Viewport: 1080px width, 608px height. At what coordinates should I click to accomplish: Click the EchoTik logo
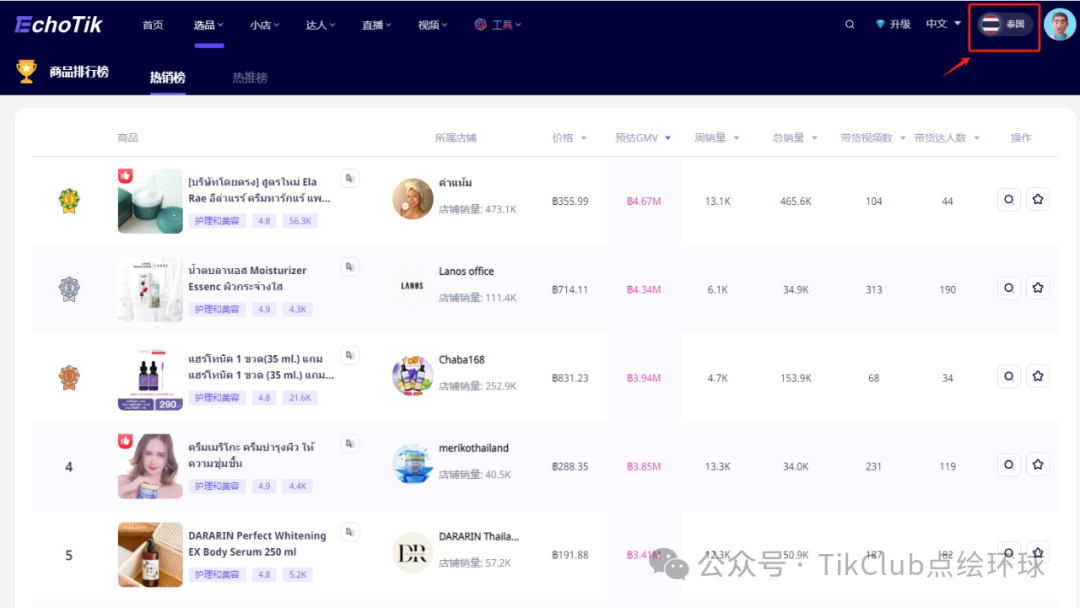59,25
